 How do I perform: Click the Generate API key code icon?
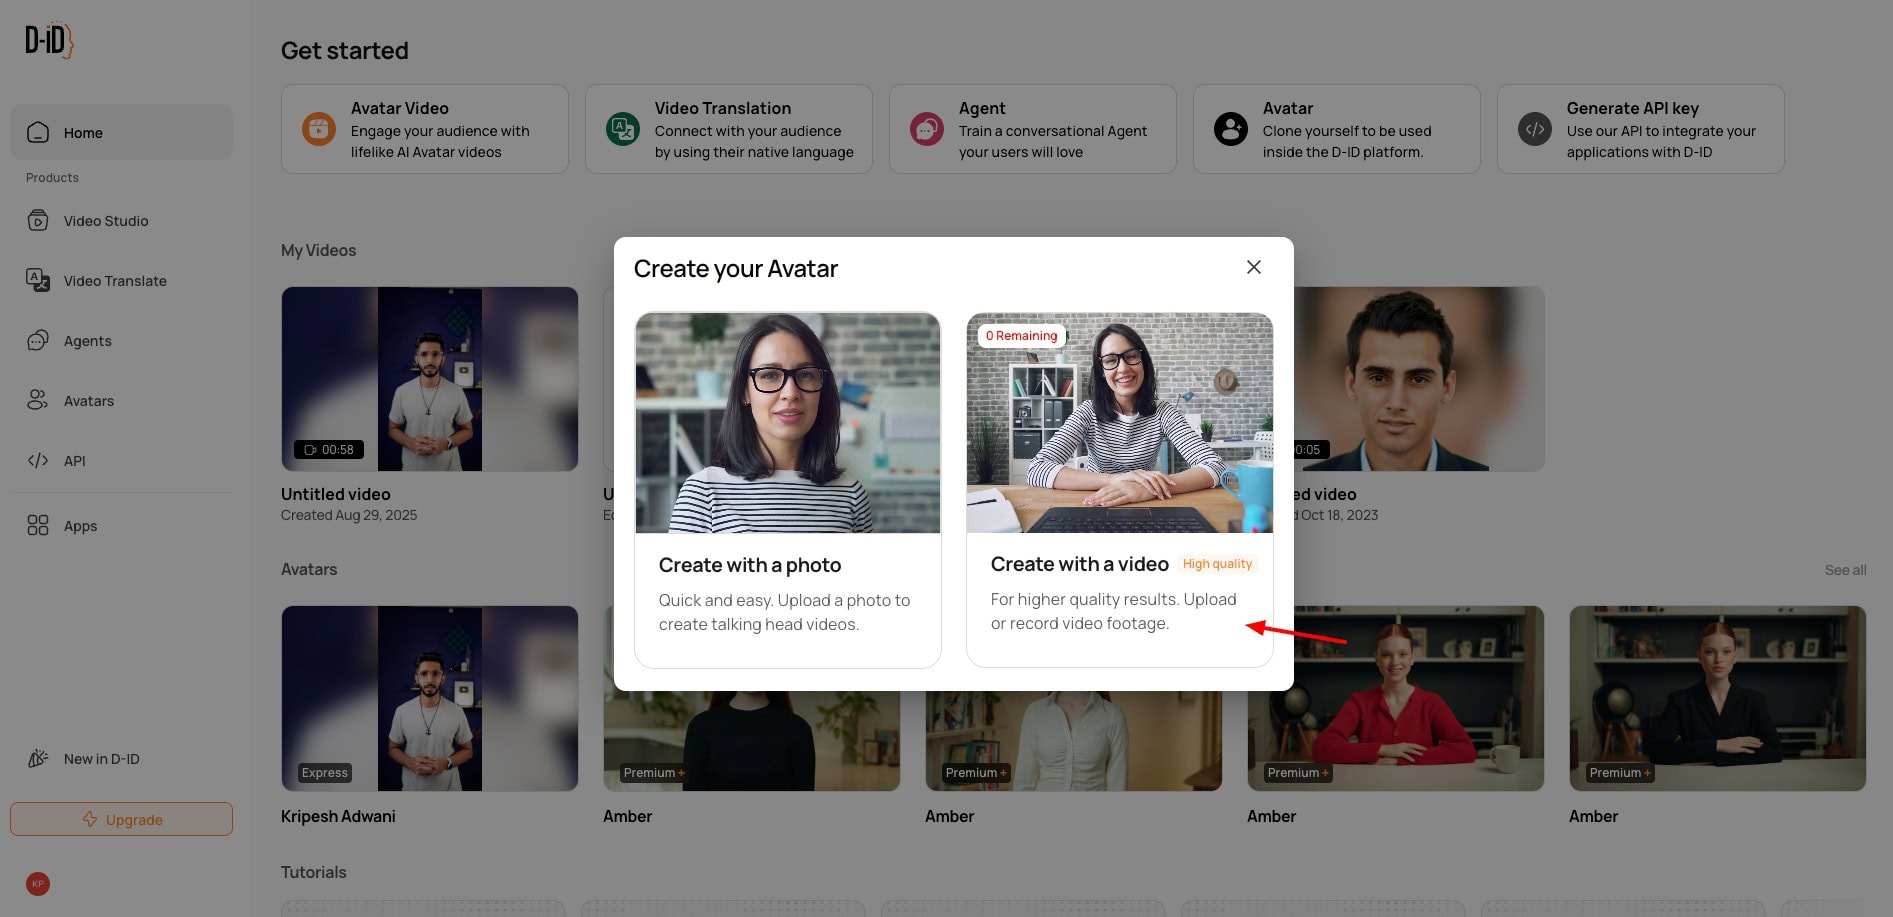[x=1535, y=129]
